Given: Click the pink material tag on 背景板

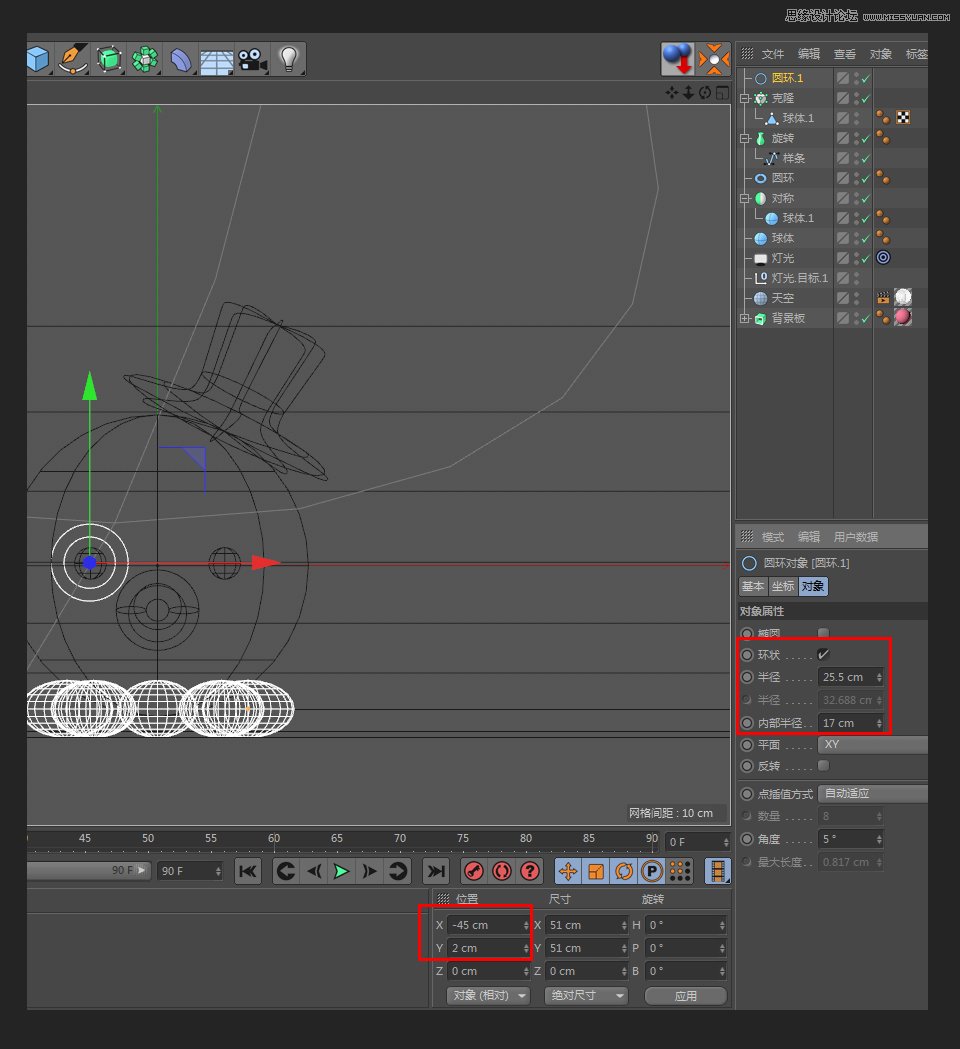Looking at the screenshot, I should pos(903,318).
